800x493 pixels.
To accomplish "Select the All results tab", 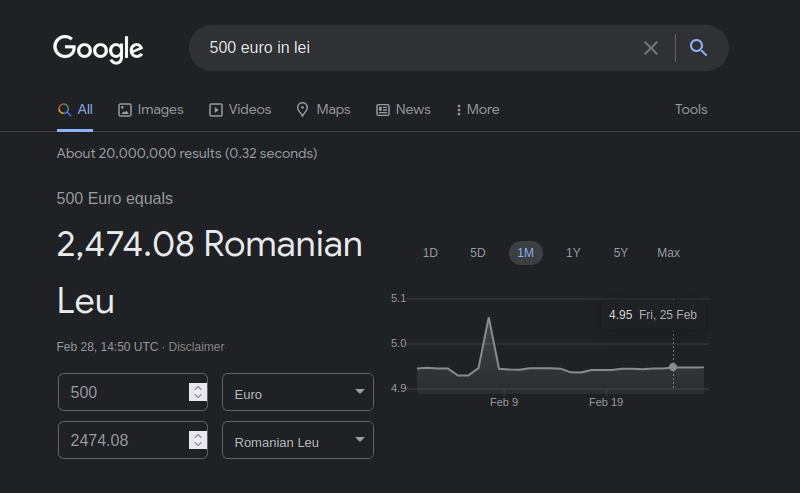I will point(75,110).
